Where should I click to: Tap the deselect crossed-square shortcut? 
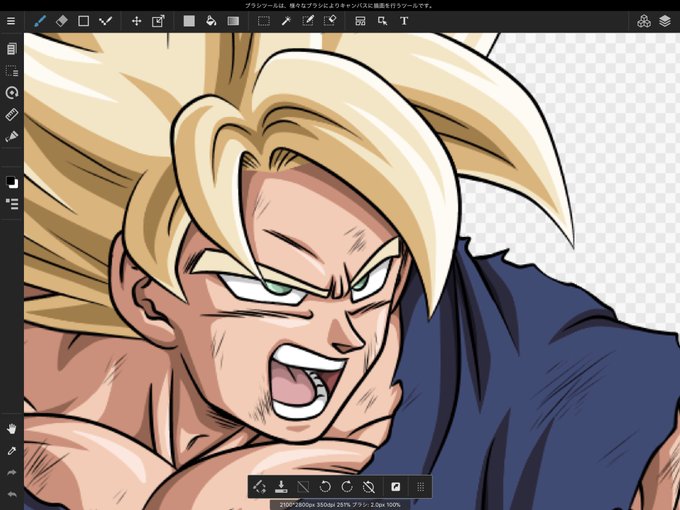[x=303, y=487]
